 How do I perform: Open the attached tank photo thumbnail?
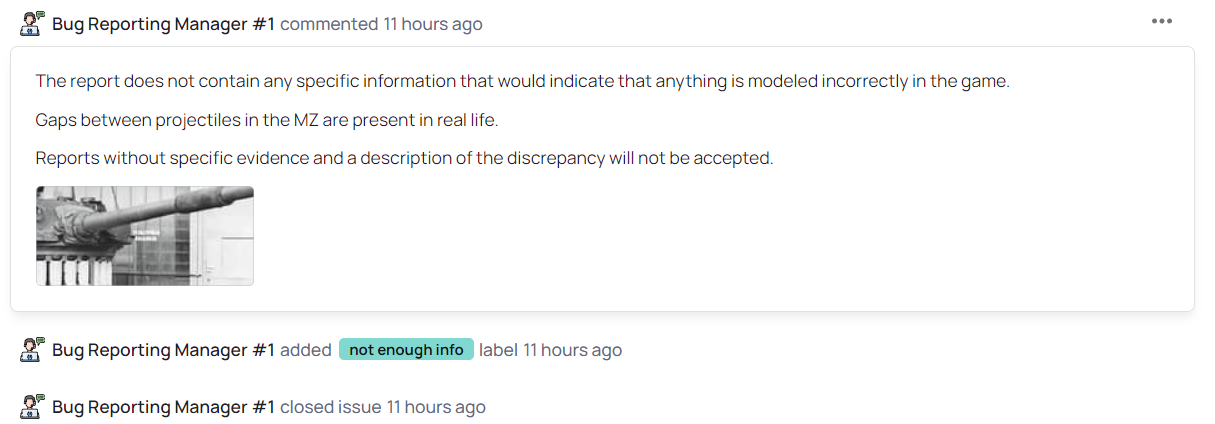(145, 236)
